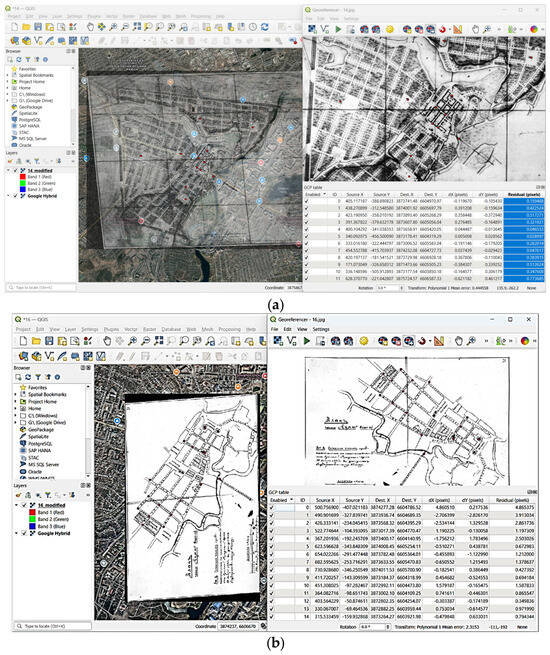Select the Pan hand tool in lower Georeferencer
The image size is (550, 655).
pos(458,341)
